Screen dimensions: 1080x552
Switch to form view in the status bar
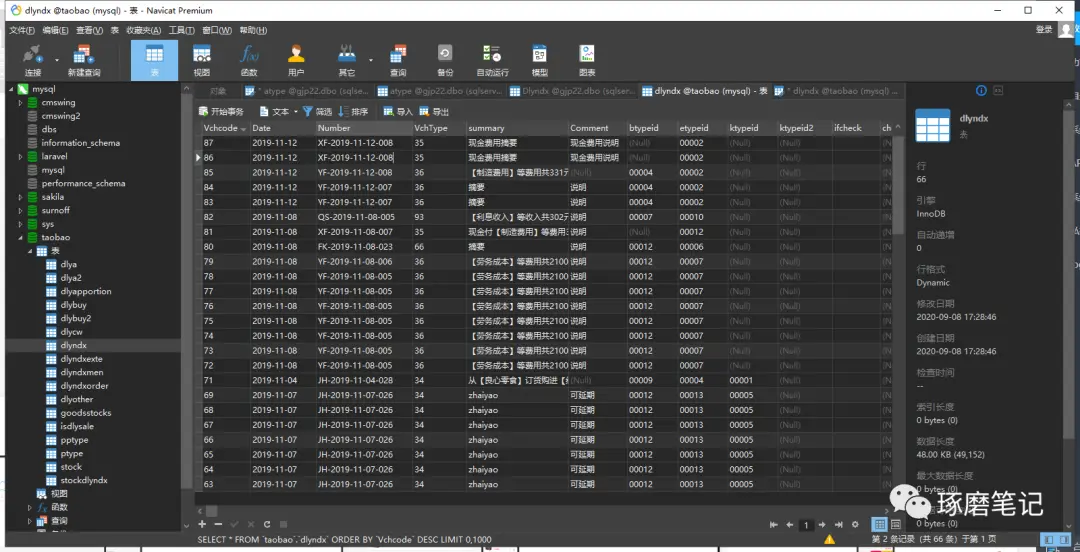896,524
